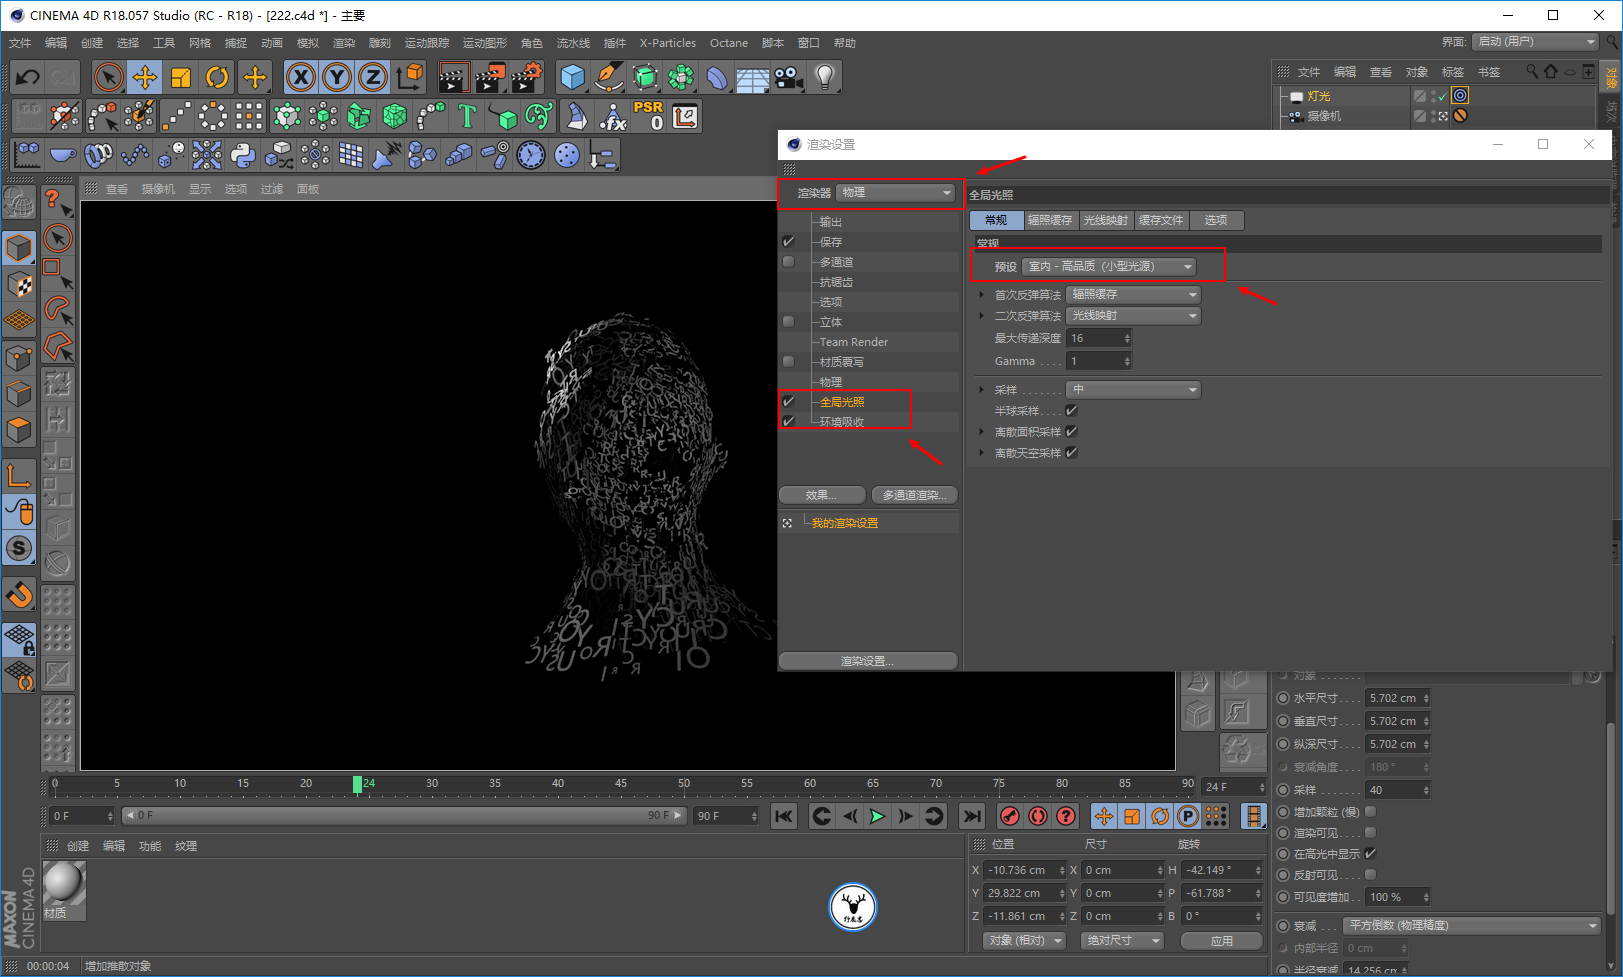Select the 抗锯齿 render settings entry
This screenshot has height=977, width=1623.
(836, 282)
